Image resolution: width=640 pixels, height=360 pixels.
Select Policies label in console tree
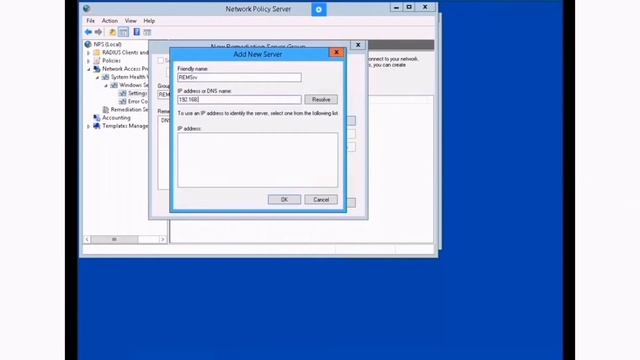pyautogui.click(x=111, y=60)
